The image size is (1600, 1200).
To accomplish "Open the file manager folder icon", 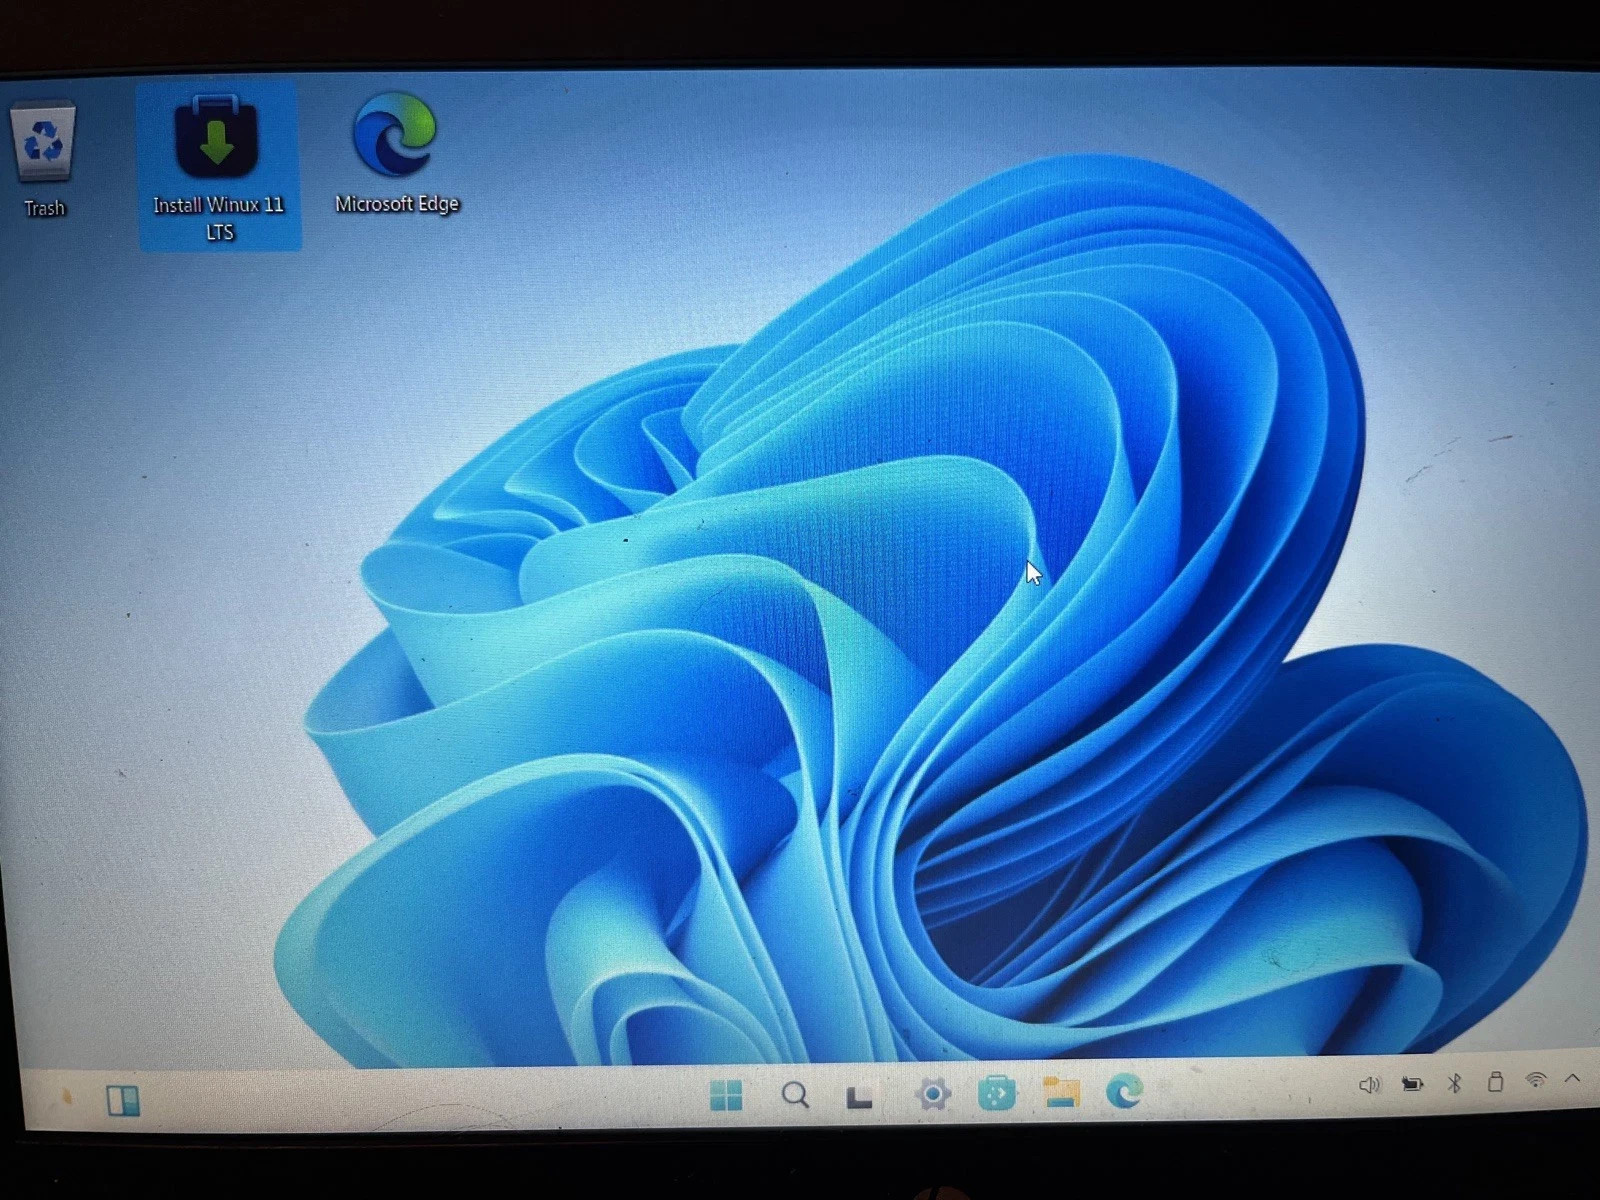I will (1061, 1092).
